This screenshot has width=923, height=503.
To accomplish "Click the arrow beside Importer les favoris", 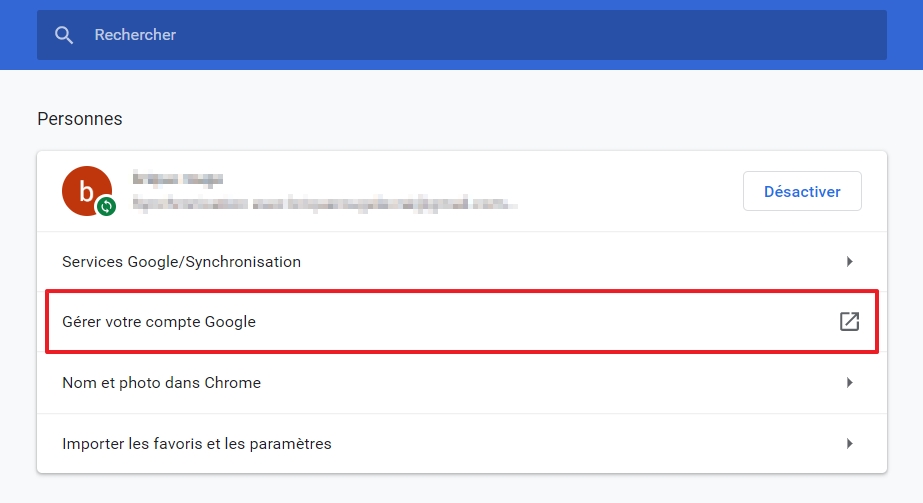I will point(849,443).
